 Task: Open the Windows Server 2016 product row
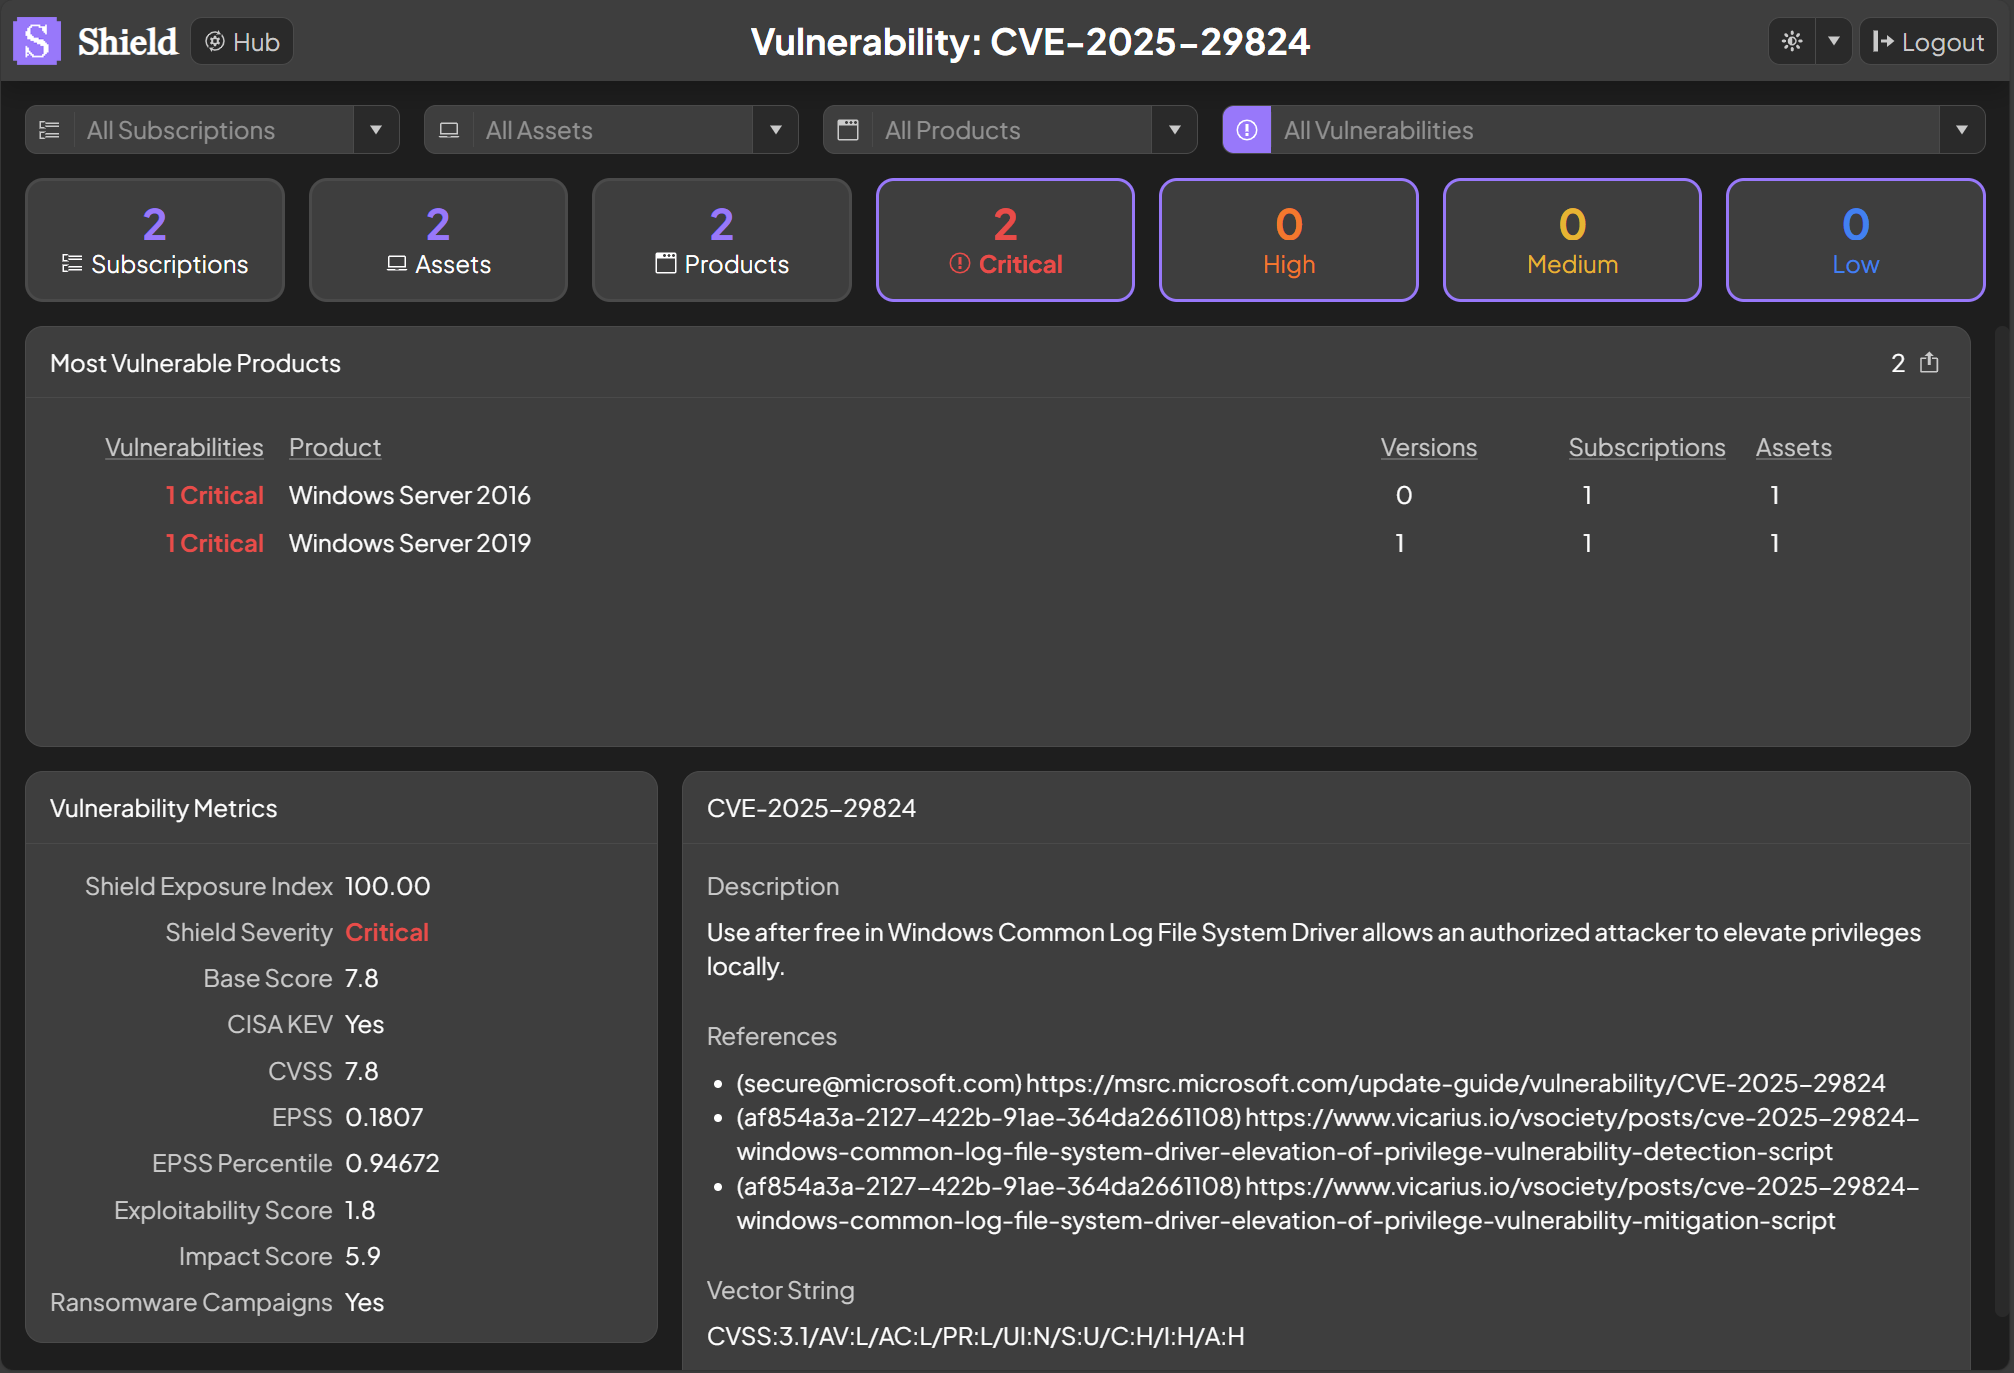point(998,495)
